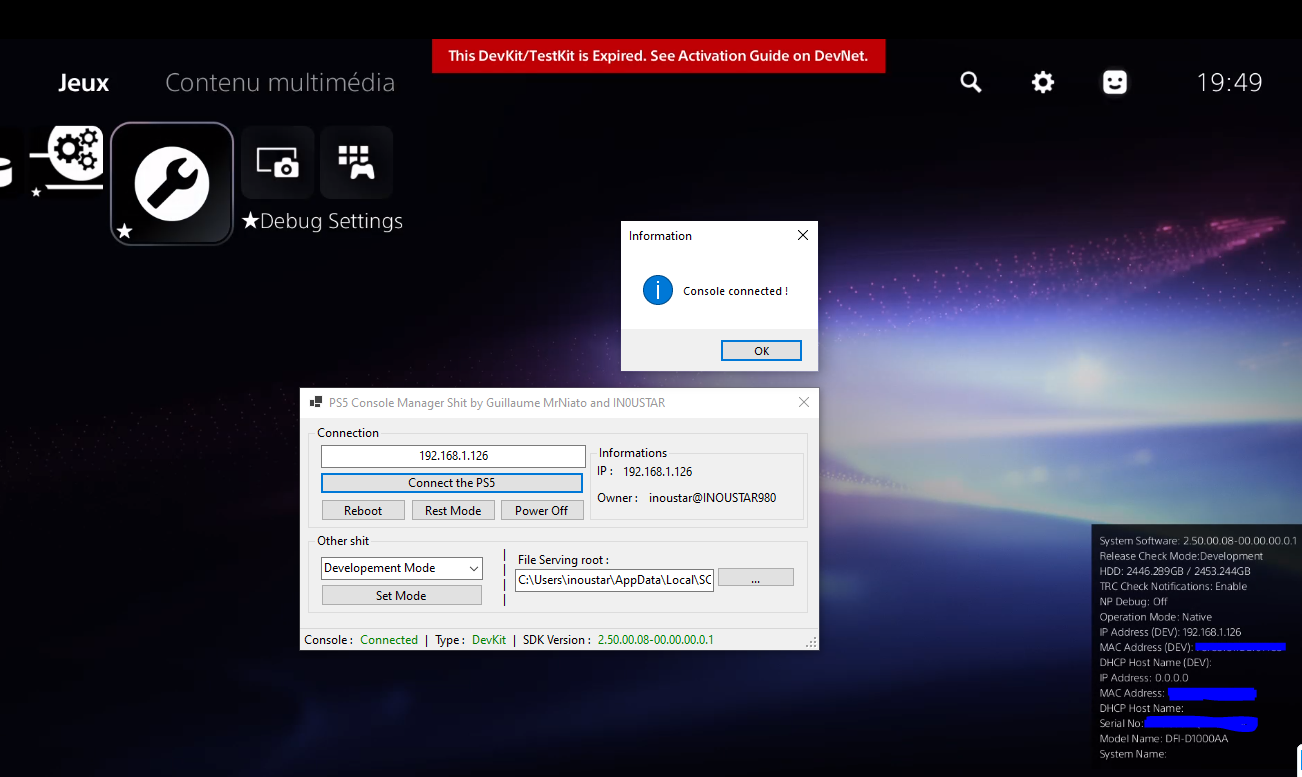Click the console IP address field

pos(453,456)
